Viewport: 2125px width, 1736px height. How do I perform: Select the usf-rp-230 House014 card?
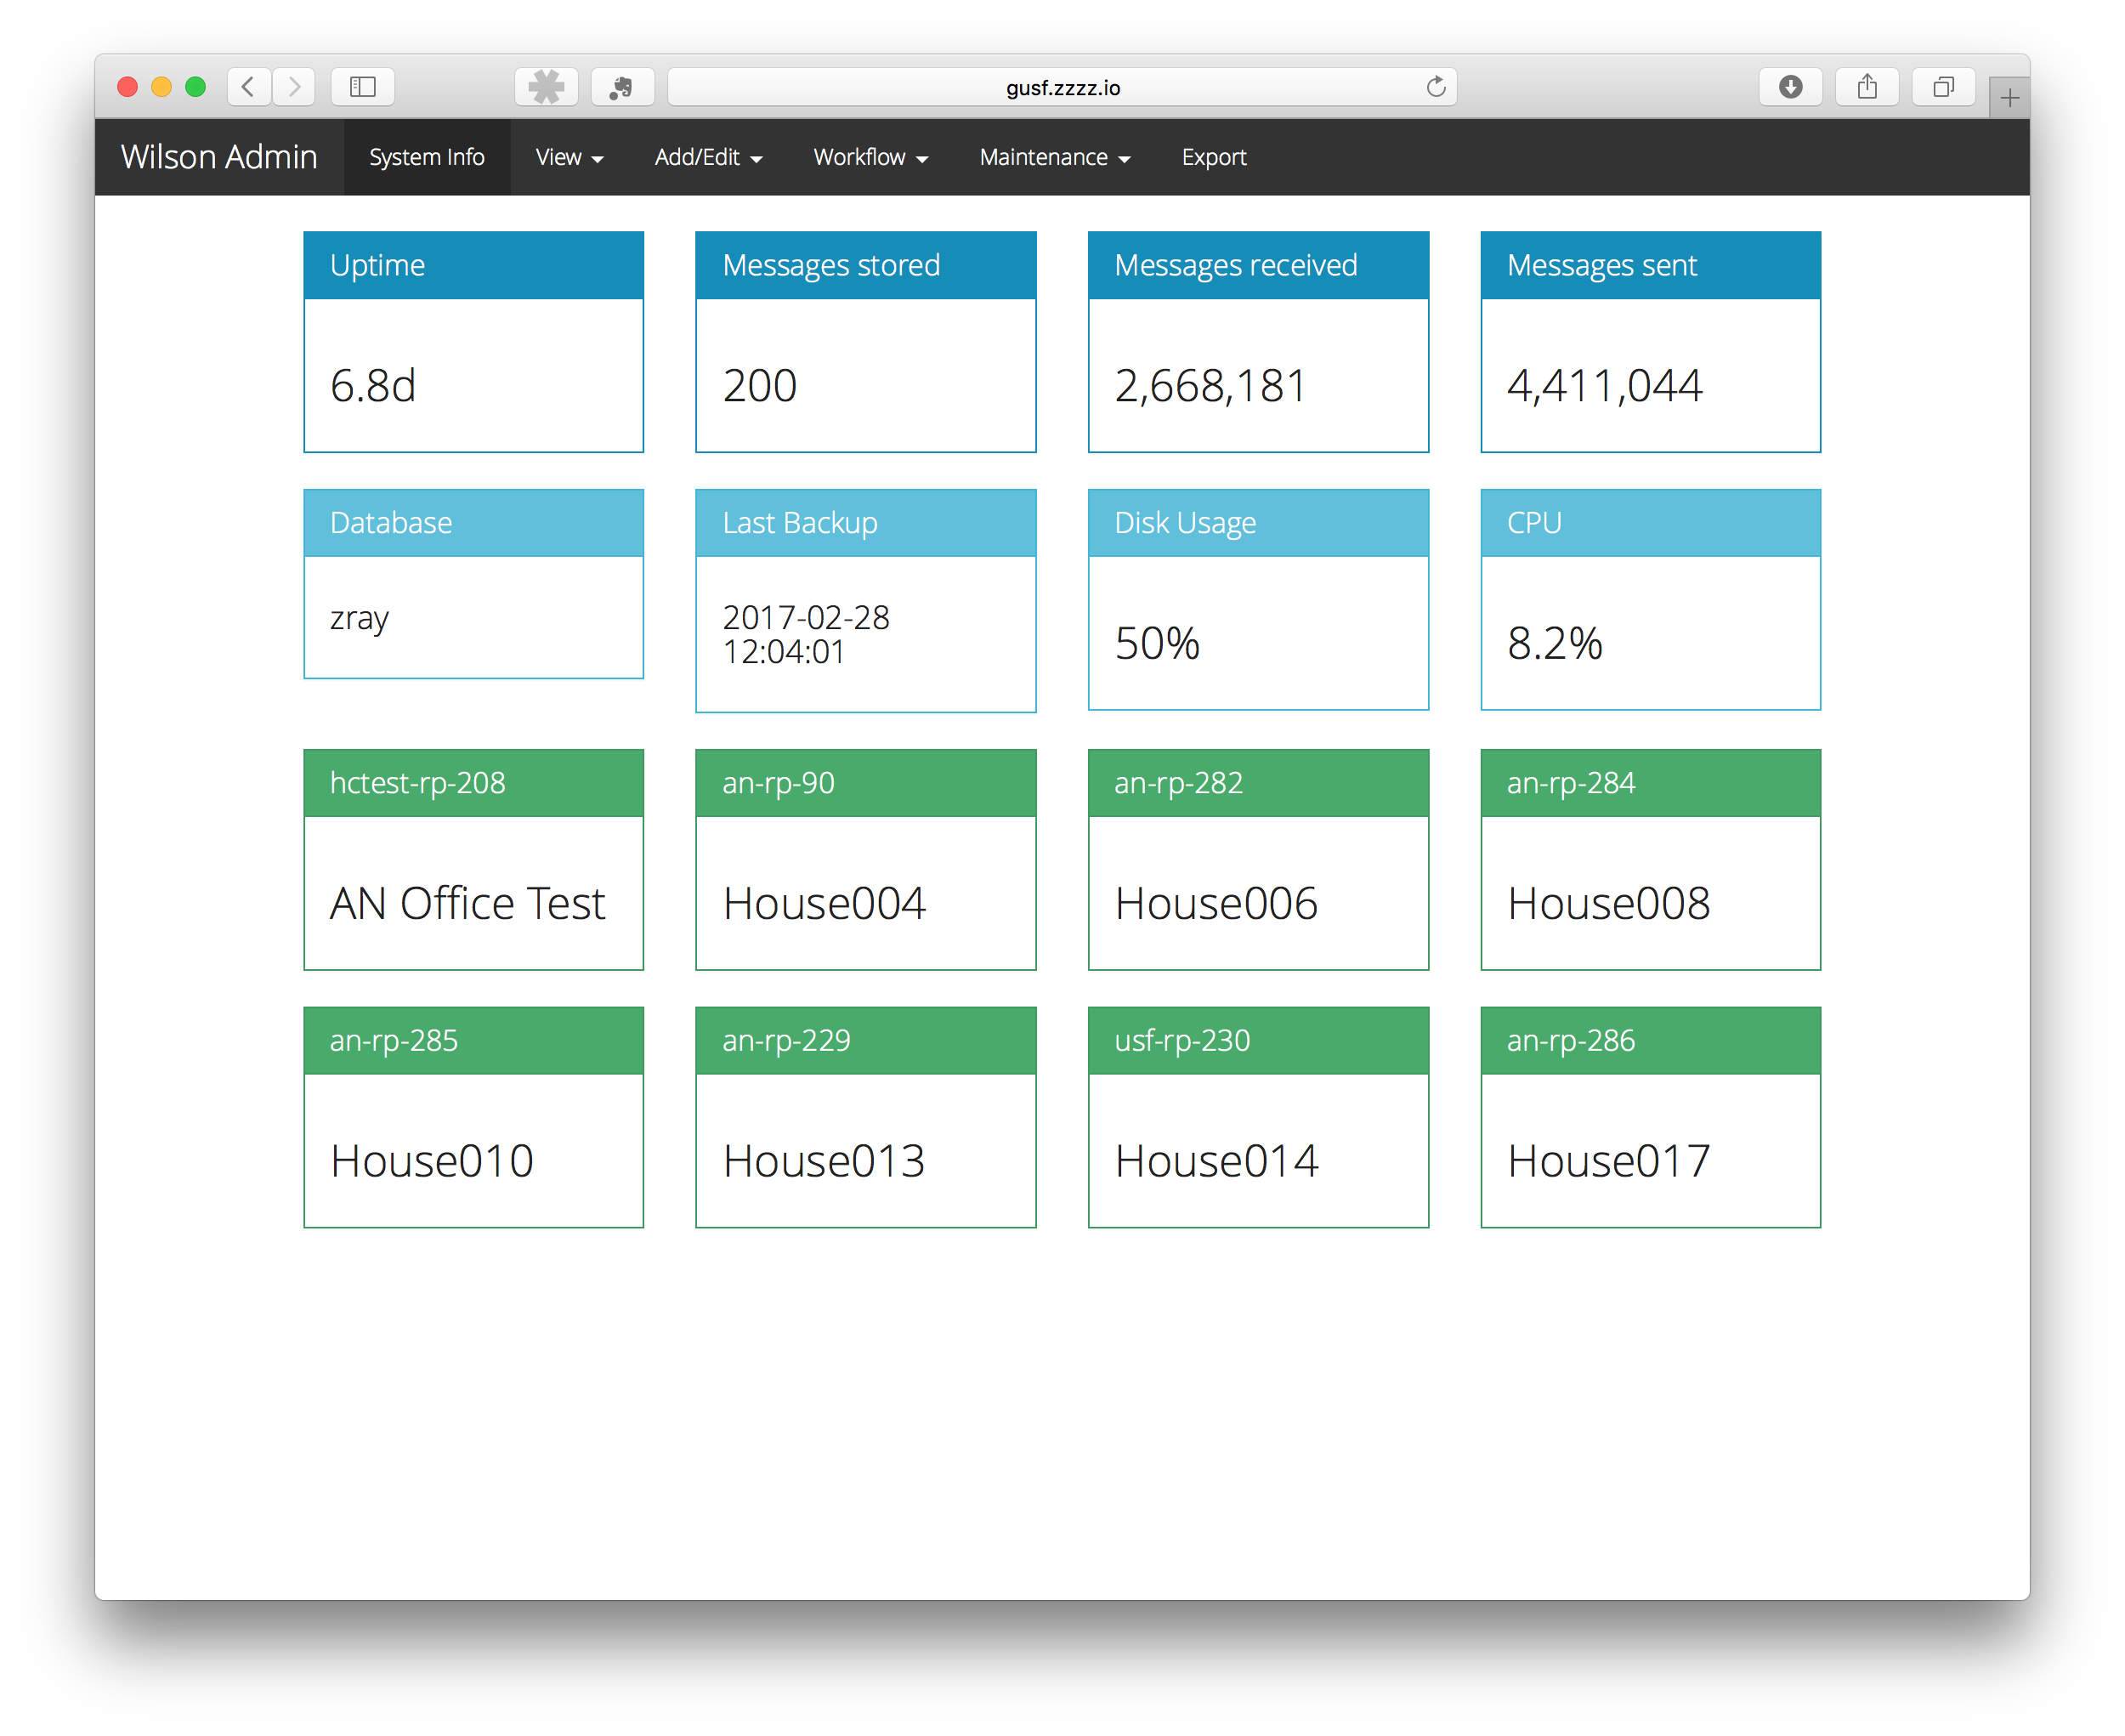(1257, 1117)
